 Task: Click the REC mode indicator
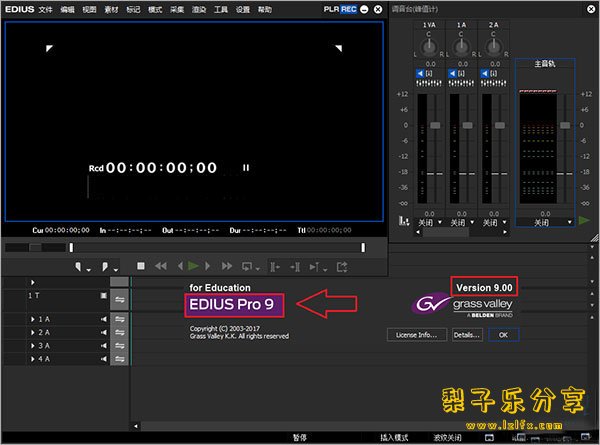coord(349,9)
